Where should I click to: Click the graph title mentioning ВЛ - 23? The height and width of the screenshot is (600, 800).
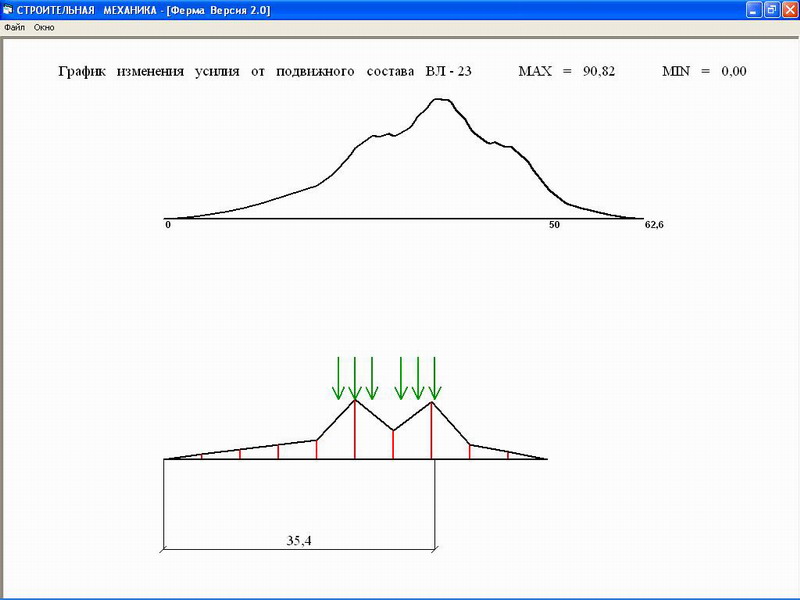[265, 71]
